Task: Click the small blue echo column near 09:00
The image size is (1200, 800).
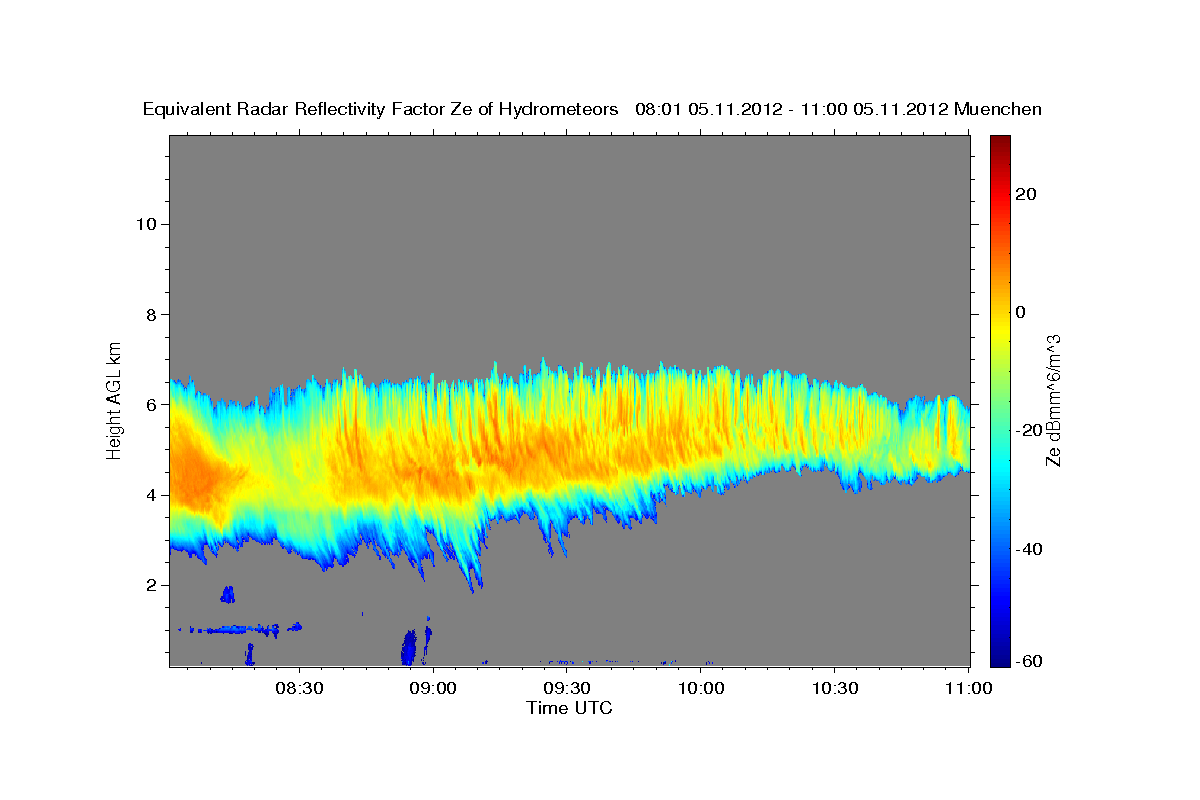Action: [x=408, y=647]
